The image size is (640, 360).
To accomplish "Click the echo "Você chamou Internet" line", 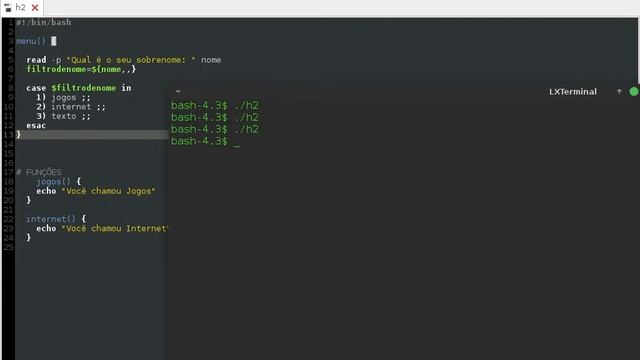I will pos(102,228).
